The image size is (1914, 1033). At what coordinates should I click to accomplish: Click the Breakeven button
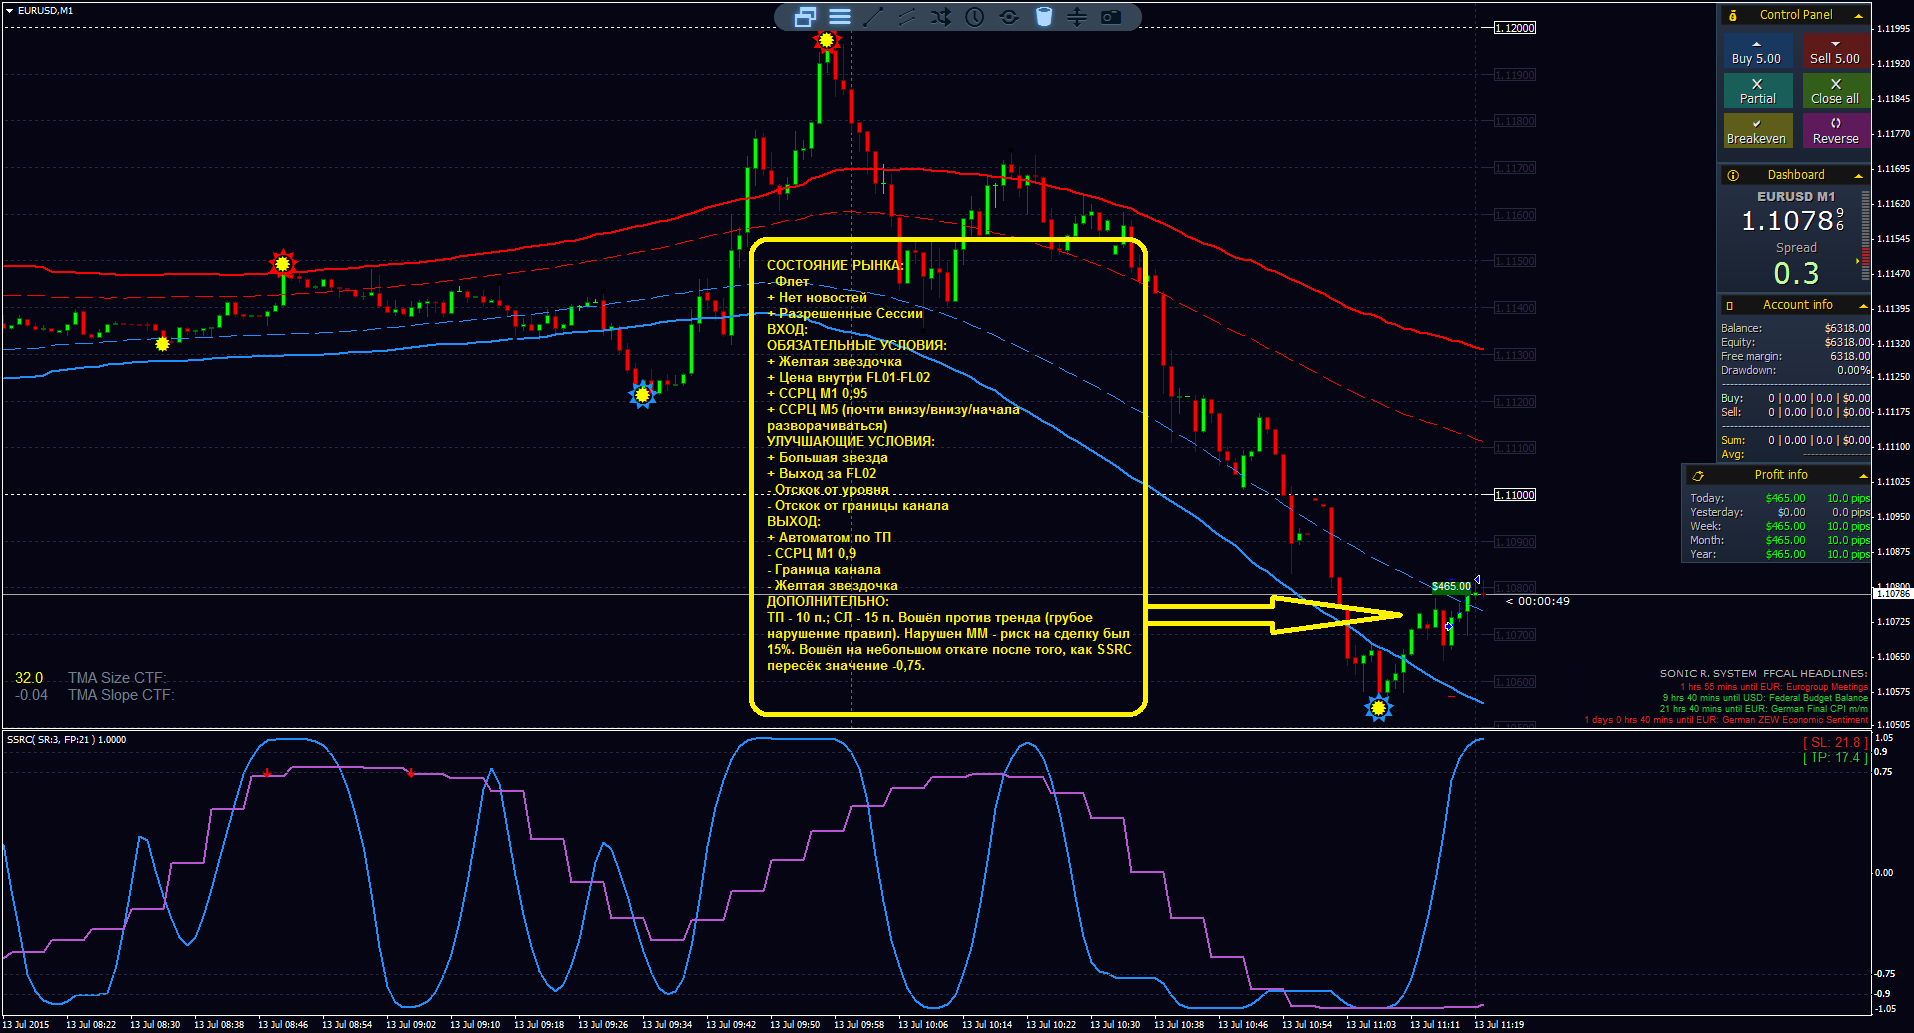tap(1757, 130)
